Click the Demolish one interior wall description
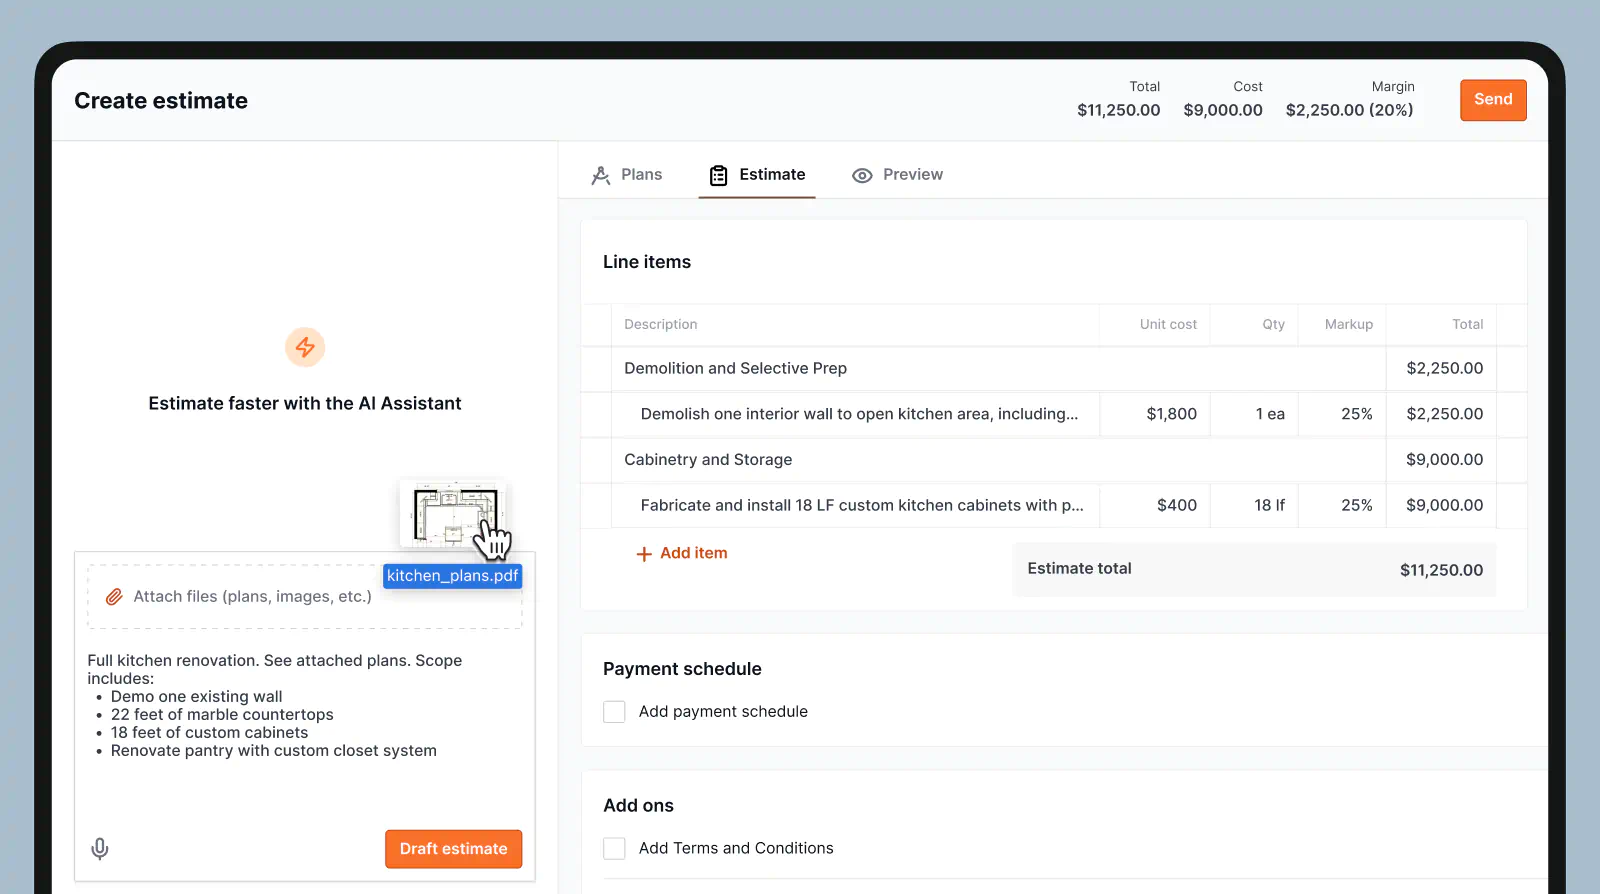This screenshot has width=1600, height=894. (x=859, y=414)
